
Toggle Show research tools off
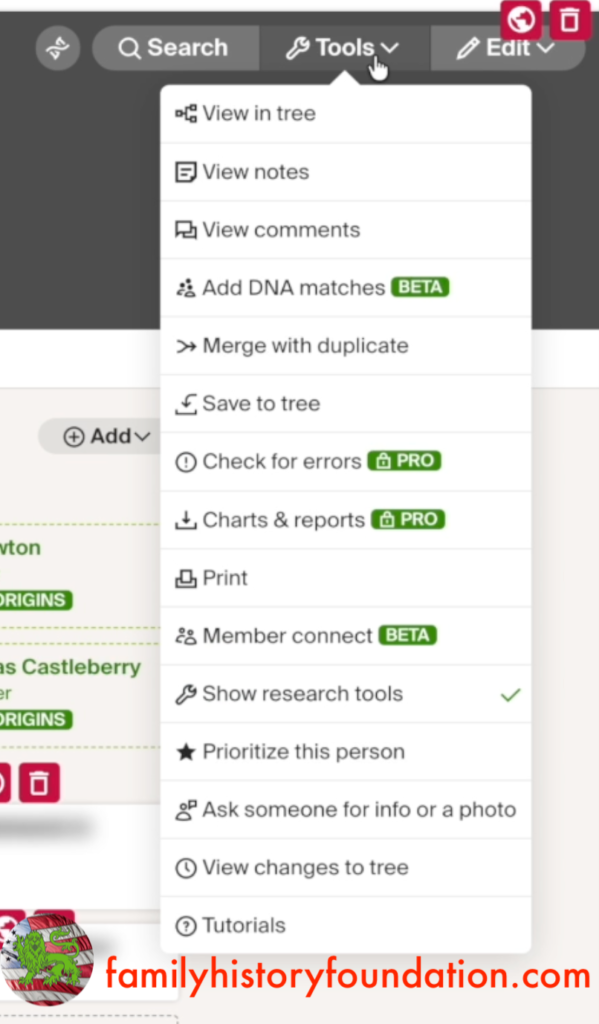coord(302,693)
